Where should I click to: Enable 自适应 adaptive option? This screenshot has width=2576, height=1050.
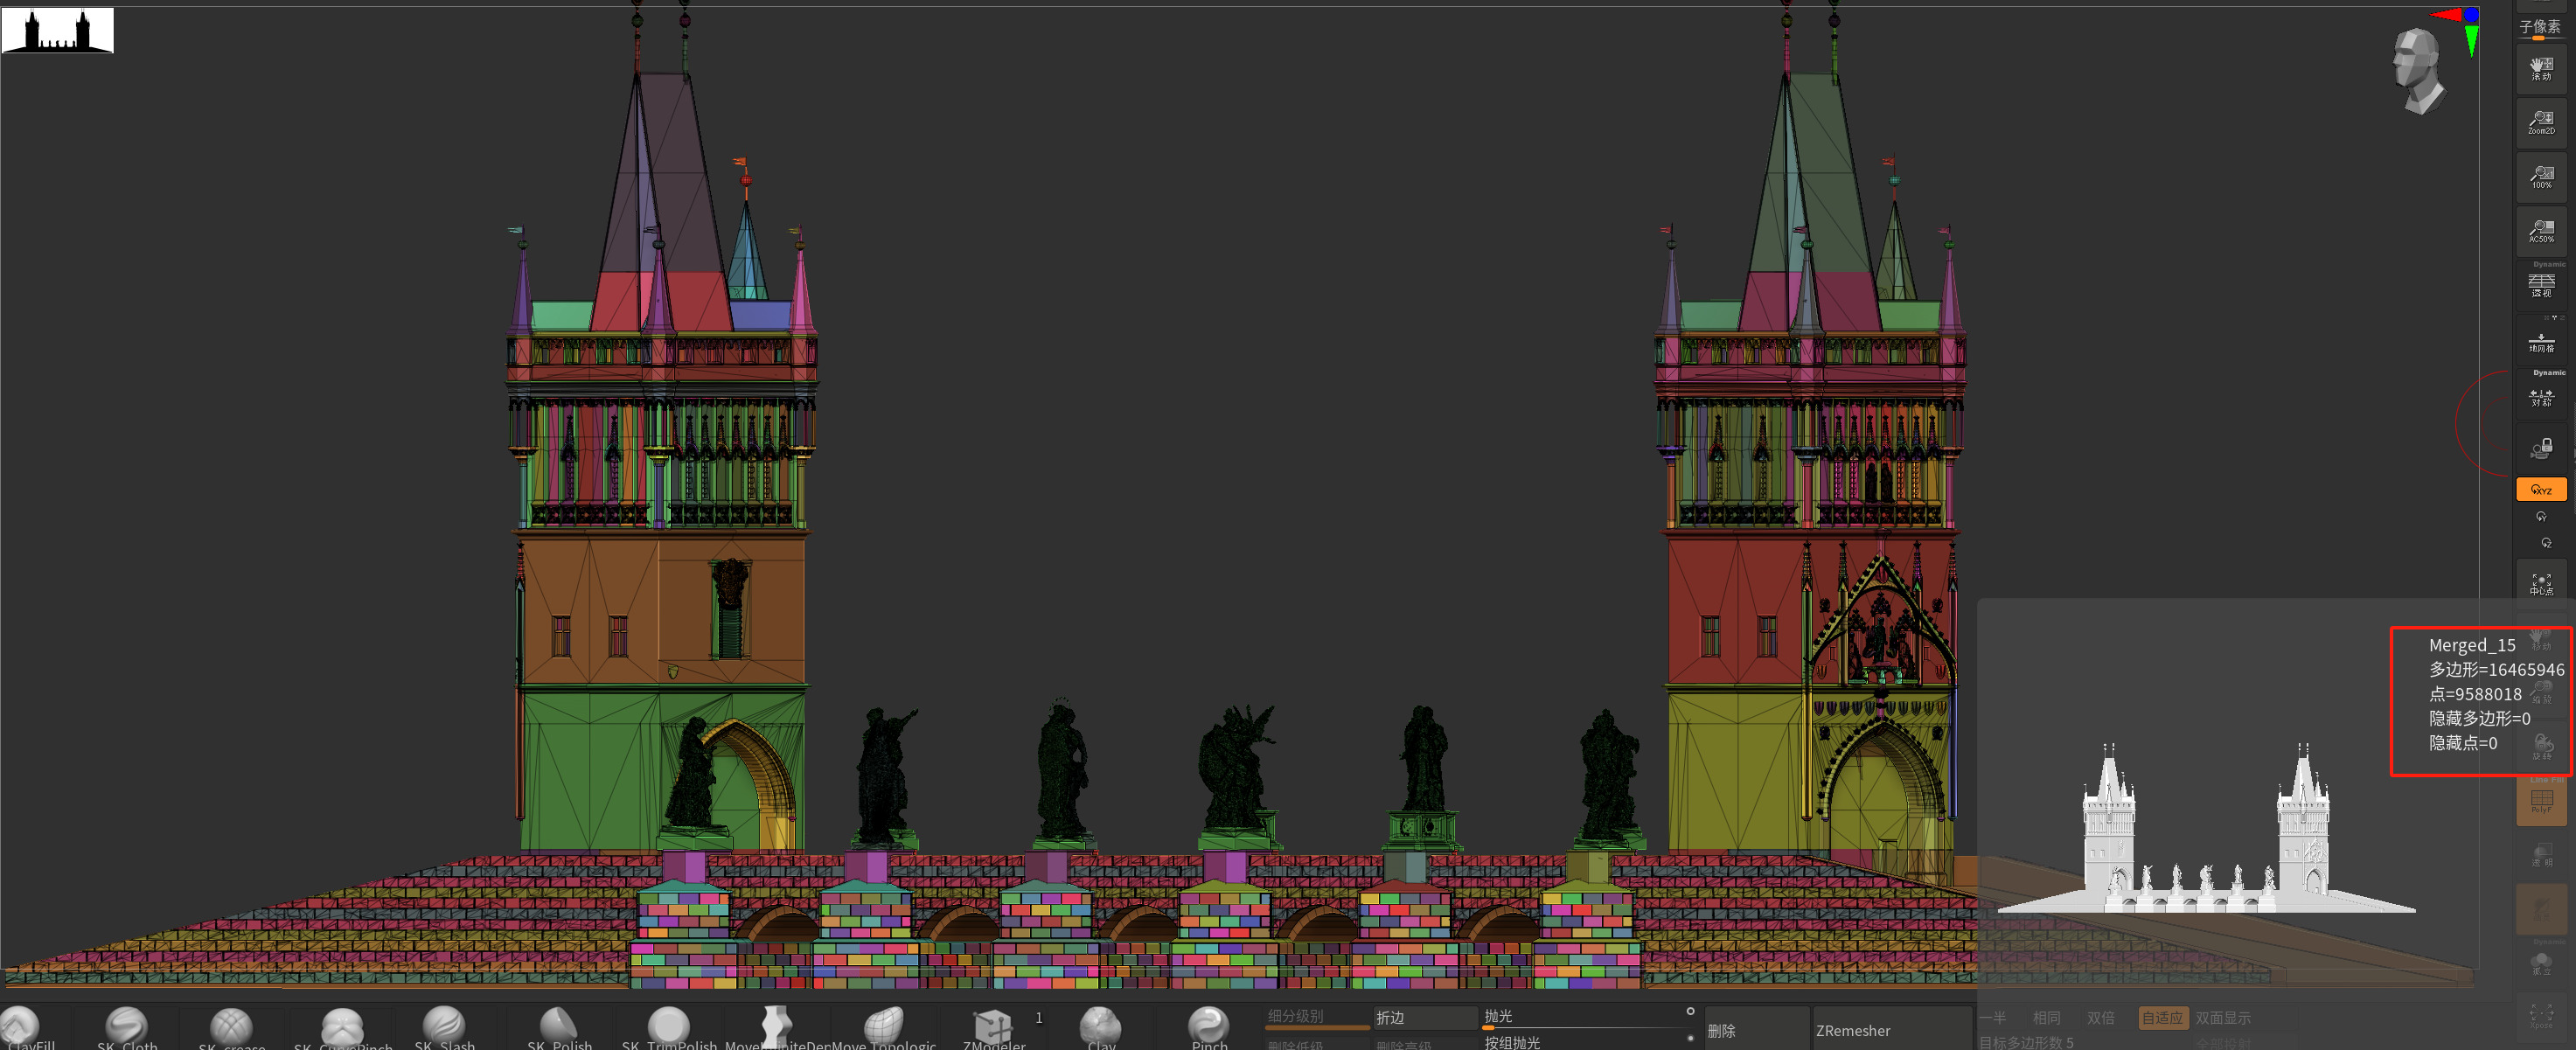2162,1018
